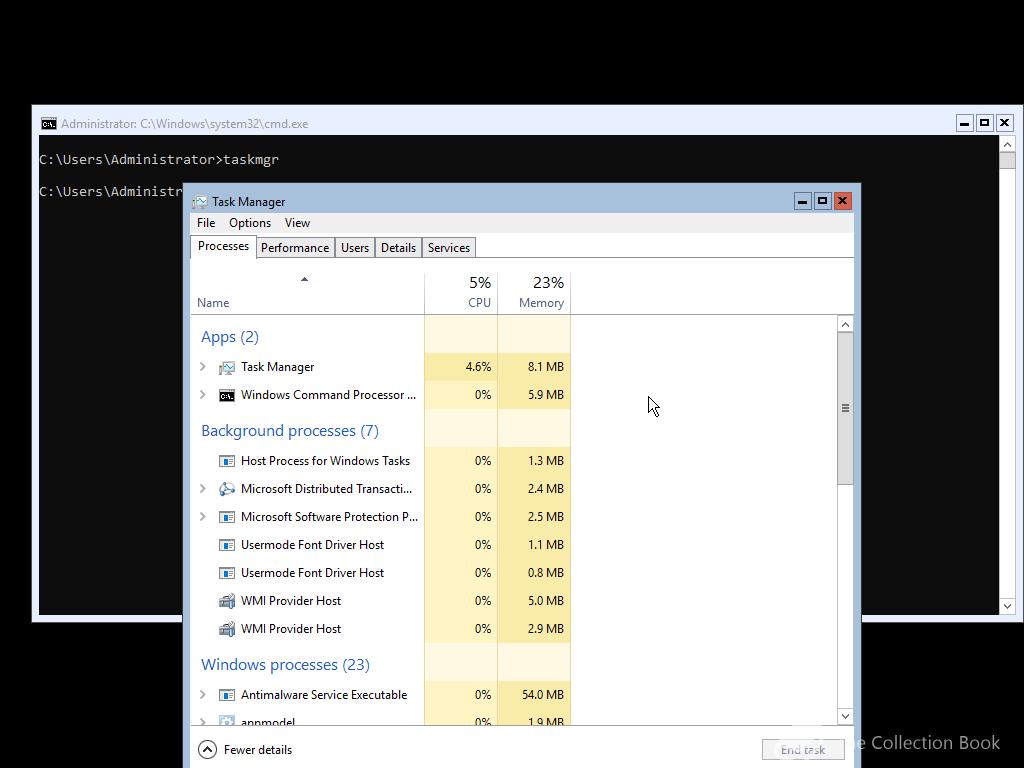This screenshot has width=1024, height=768.
Task: Click the cmd.exe title bar icon
Action: 48,123
